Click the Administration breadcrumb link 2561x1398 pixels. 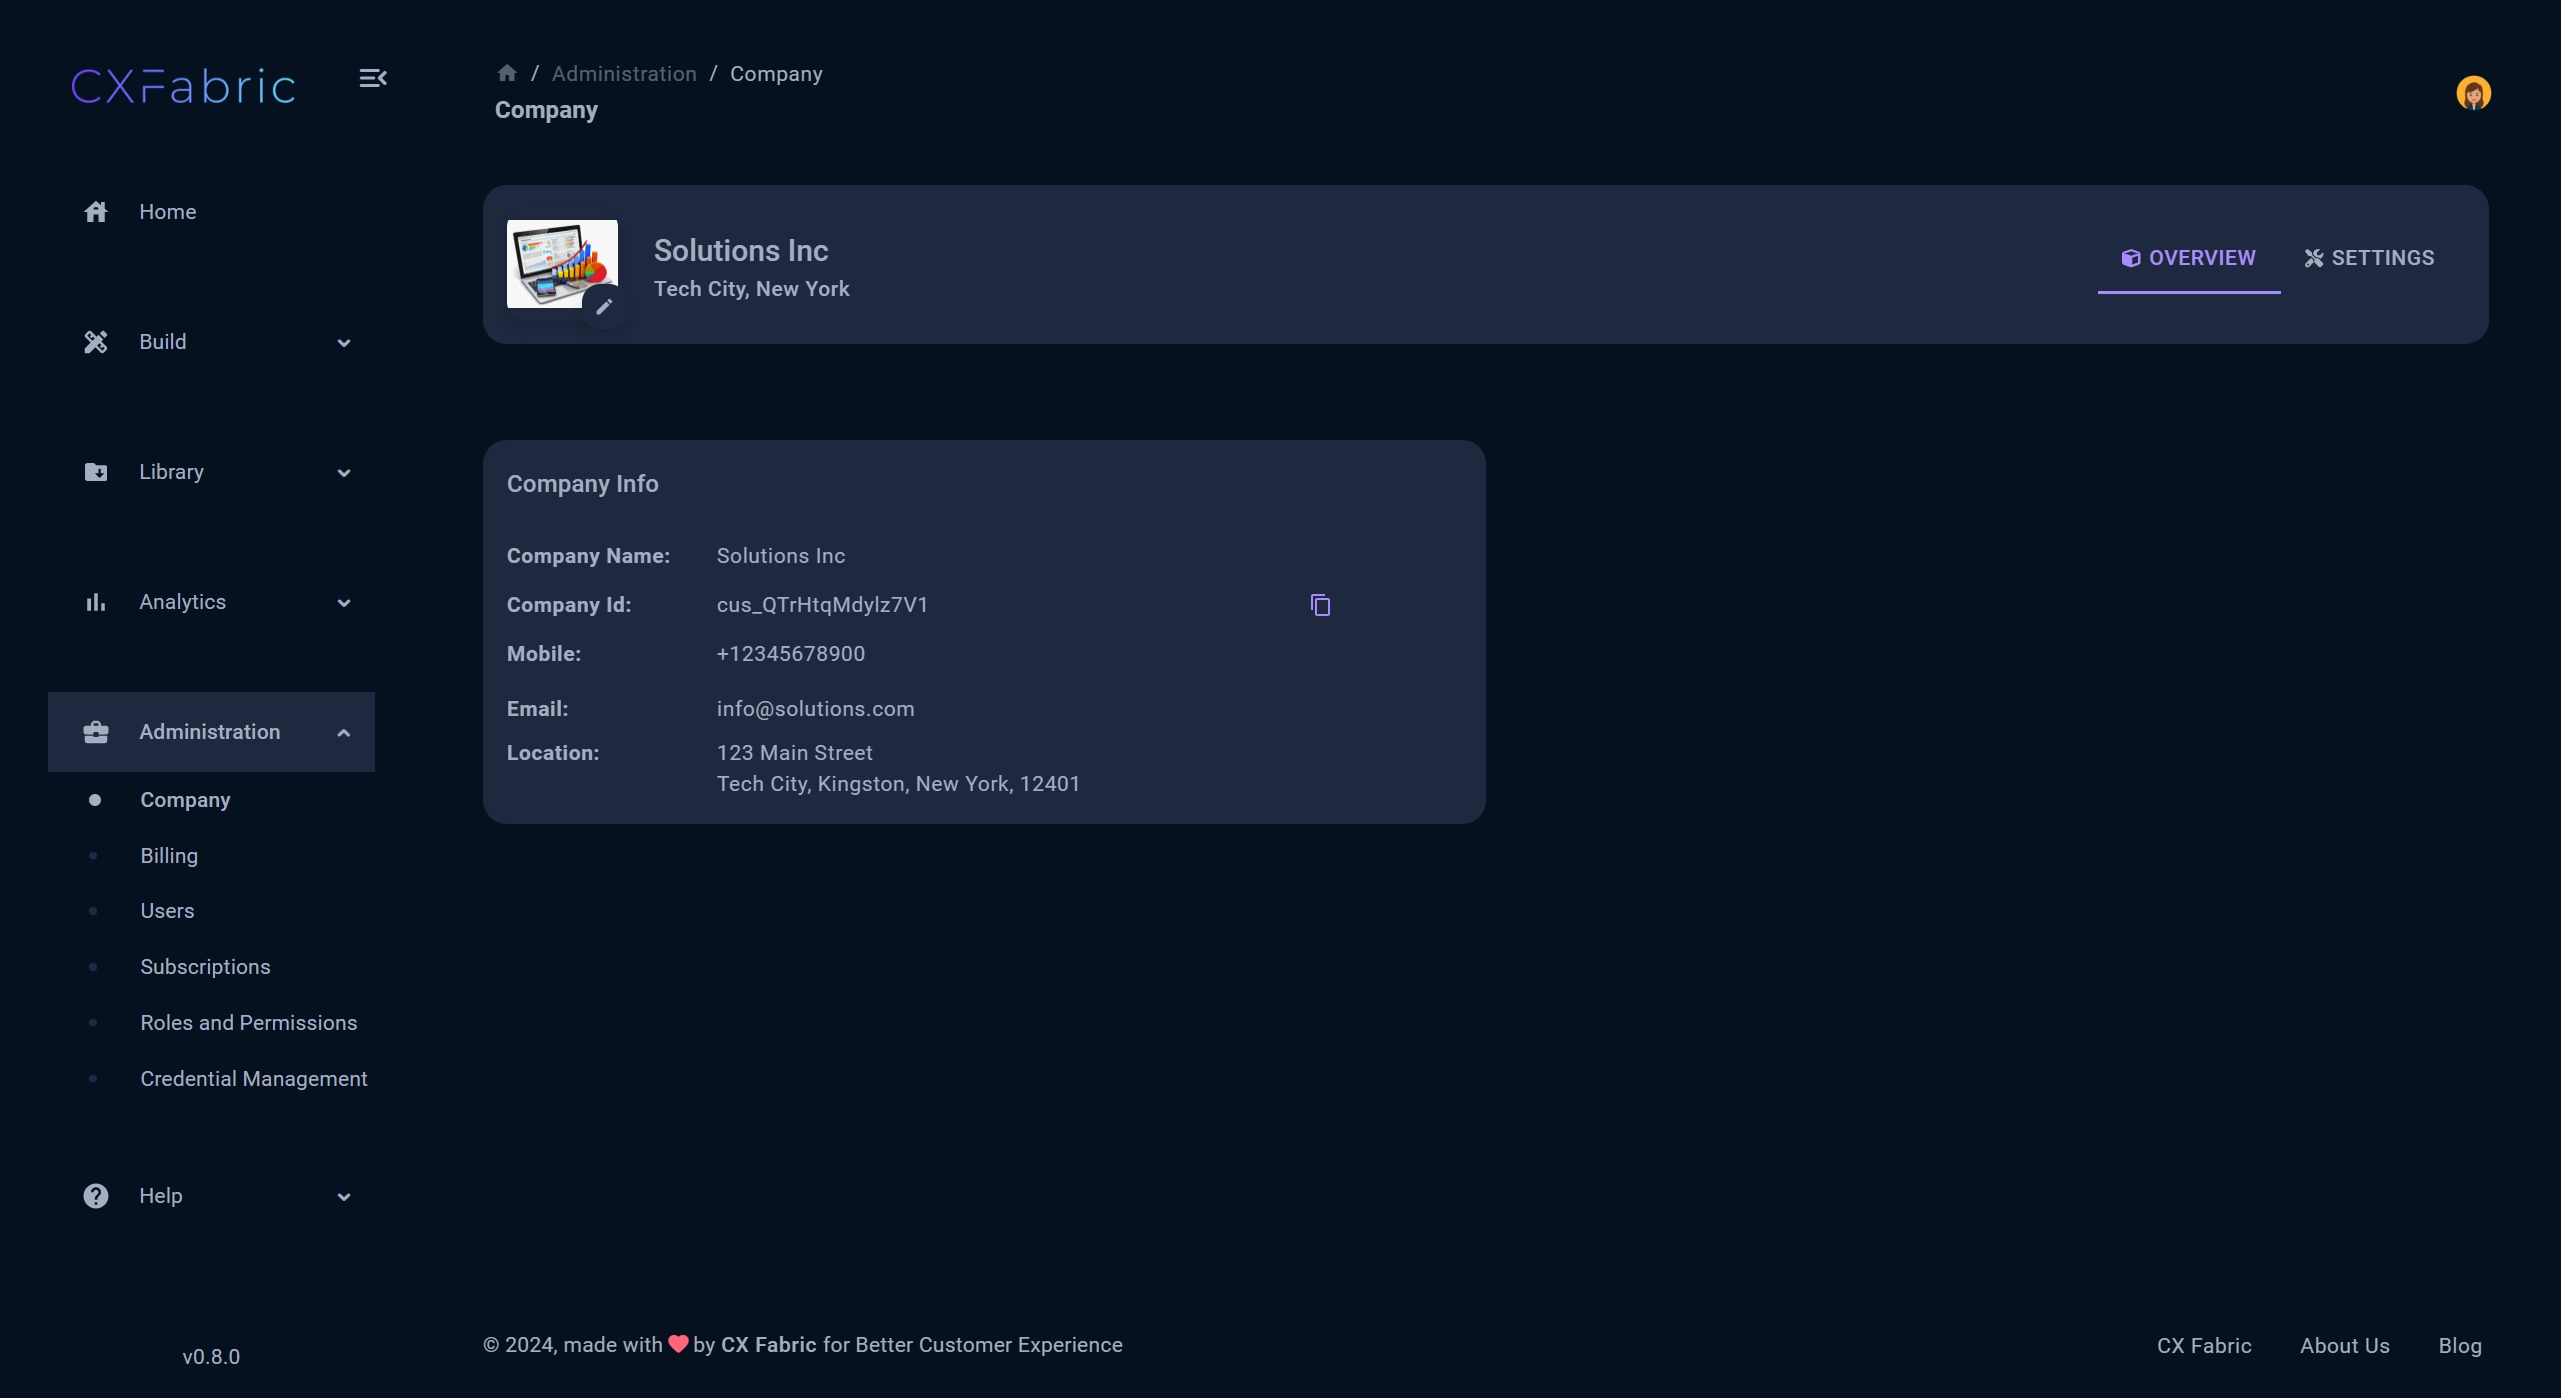pos(624,74)
